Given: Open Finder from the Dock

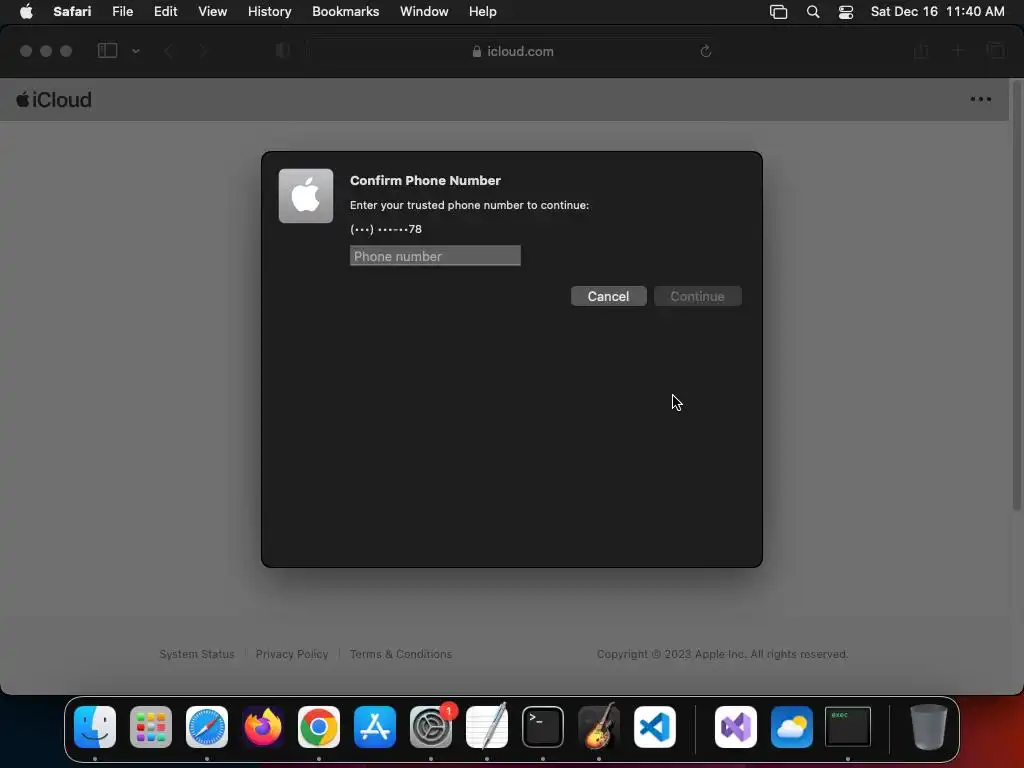Looking at the screenshot, I should [x=95, y=727].
